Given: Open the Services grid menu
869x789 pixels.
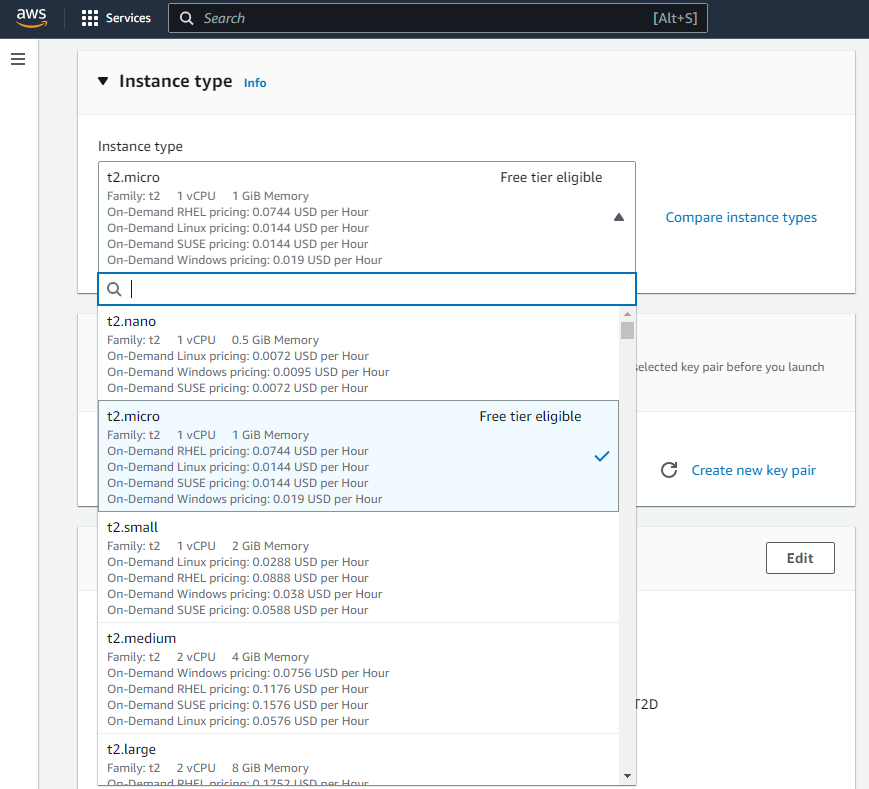Looking at the screenshot, I should click(89, 18).
